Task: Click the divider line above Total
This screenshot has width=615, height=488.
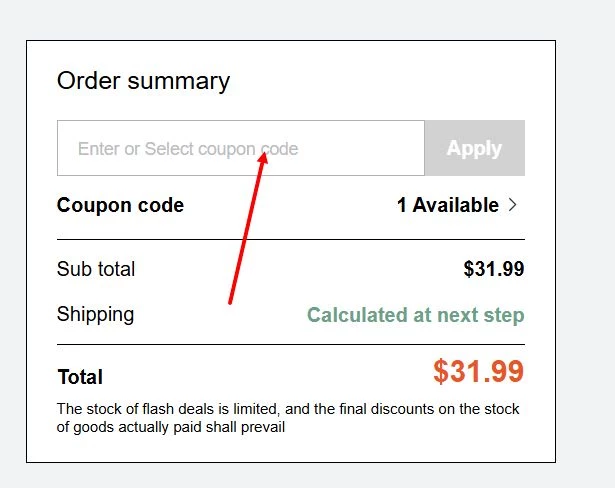Action: 290,345
